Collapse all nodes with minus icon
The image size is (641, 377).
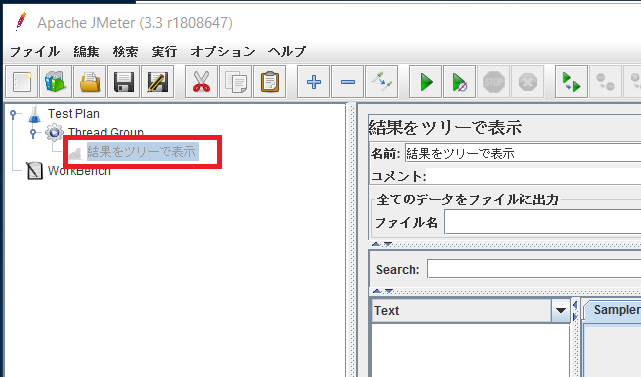(x=347, y=82)
